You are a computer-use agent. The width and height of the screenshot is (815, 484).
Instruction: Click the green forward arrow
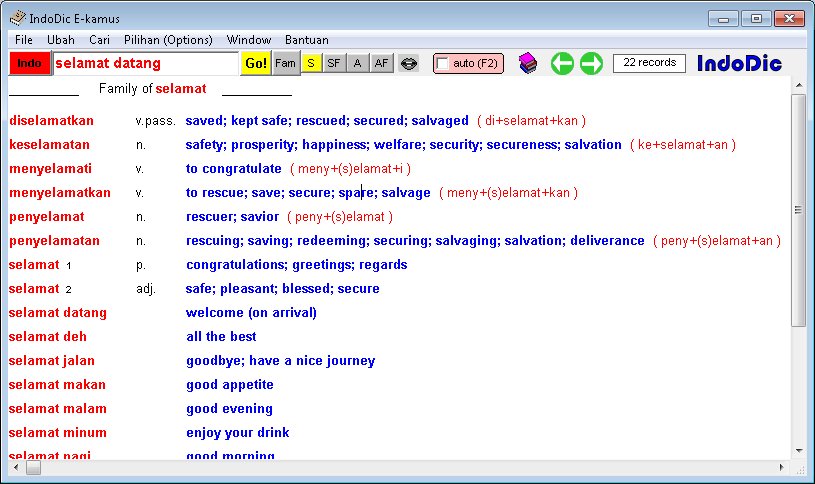591,63
